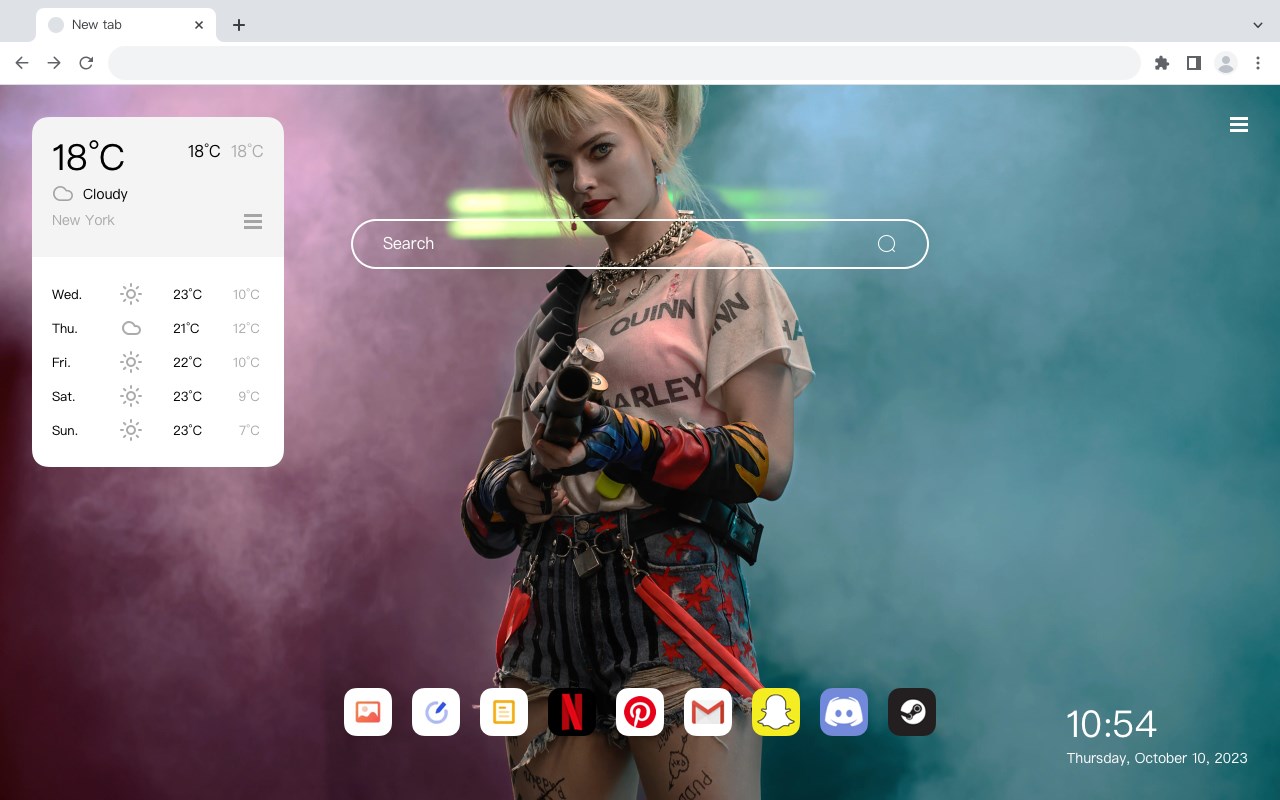Click Sunday's 7°C low temperature

[249, 430]
